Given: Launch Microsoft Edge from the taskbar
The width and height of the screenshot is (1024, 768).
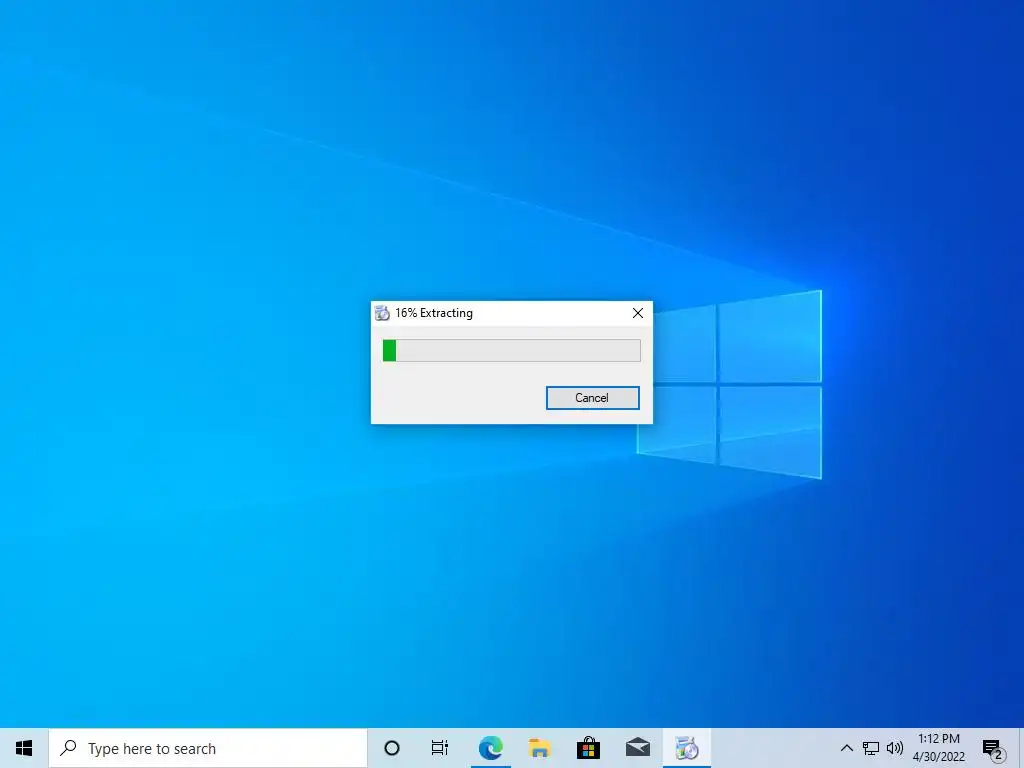Looking at the screenshot, I should click(490, 748).
